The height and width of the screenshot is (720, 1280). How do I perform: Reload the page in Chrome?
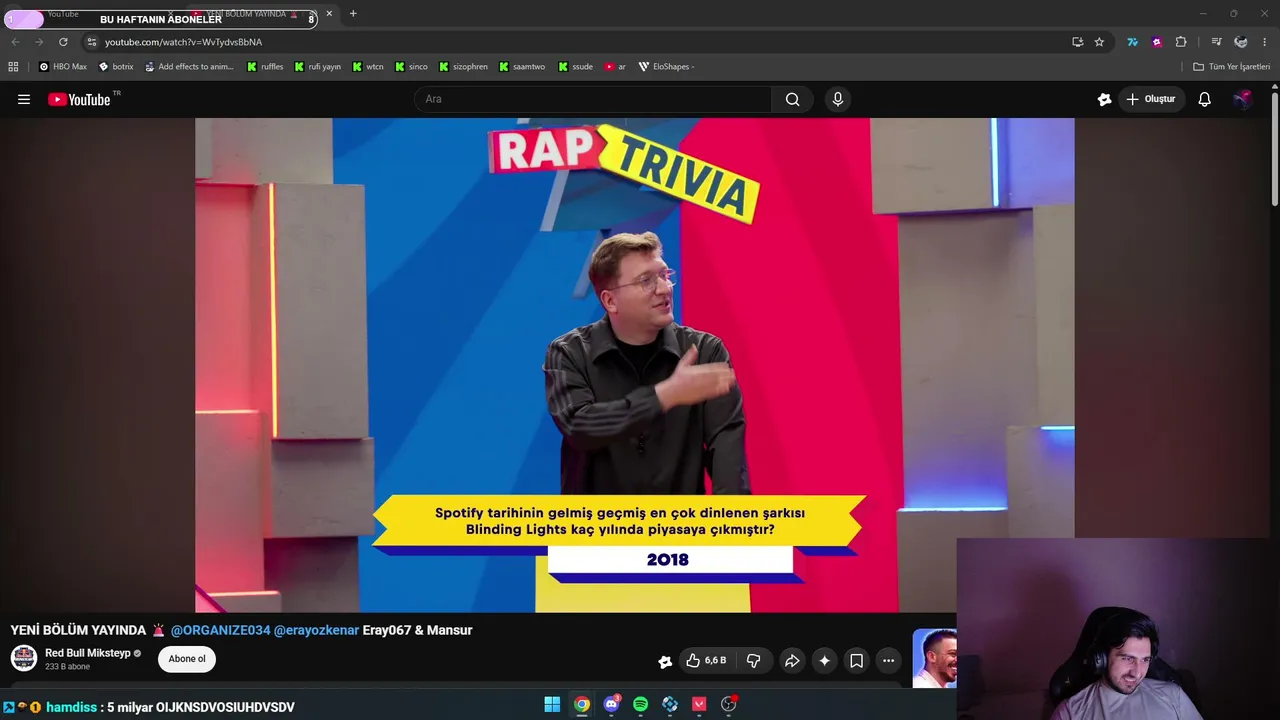pos(63,42)
